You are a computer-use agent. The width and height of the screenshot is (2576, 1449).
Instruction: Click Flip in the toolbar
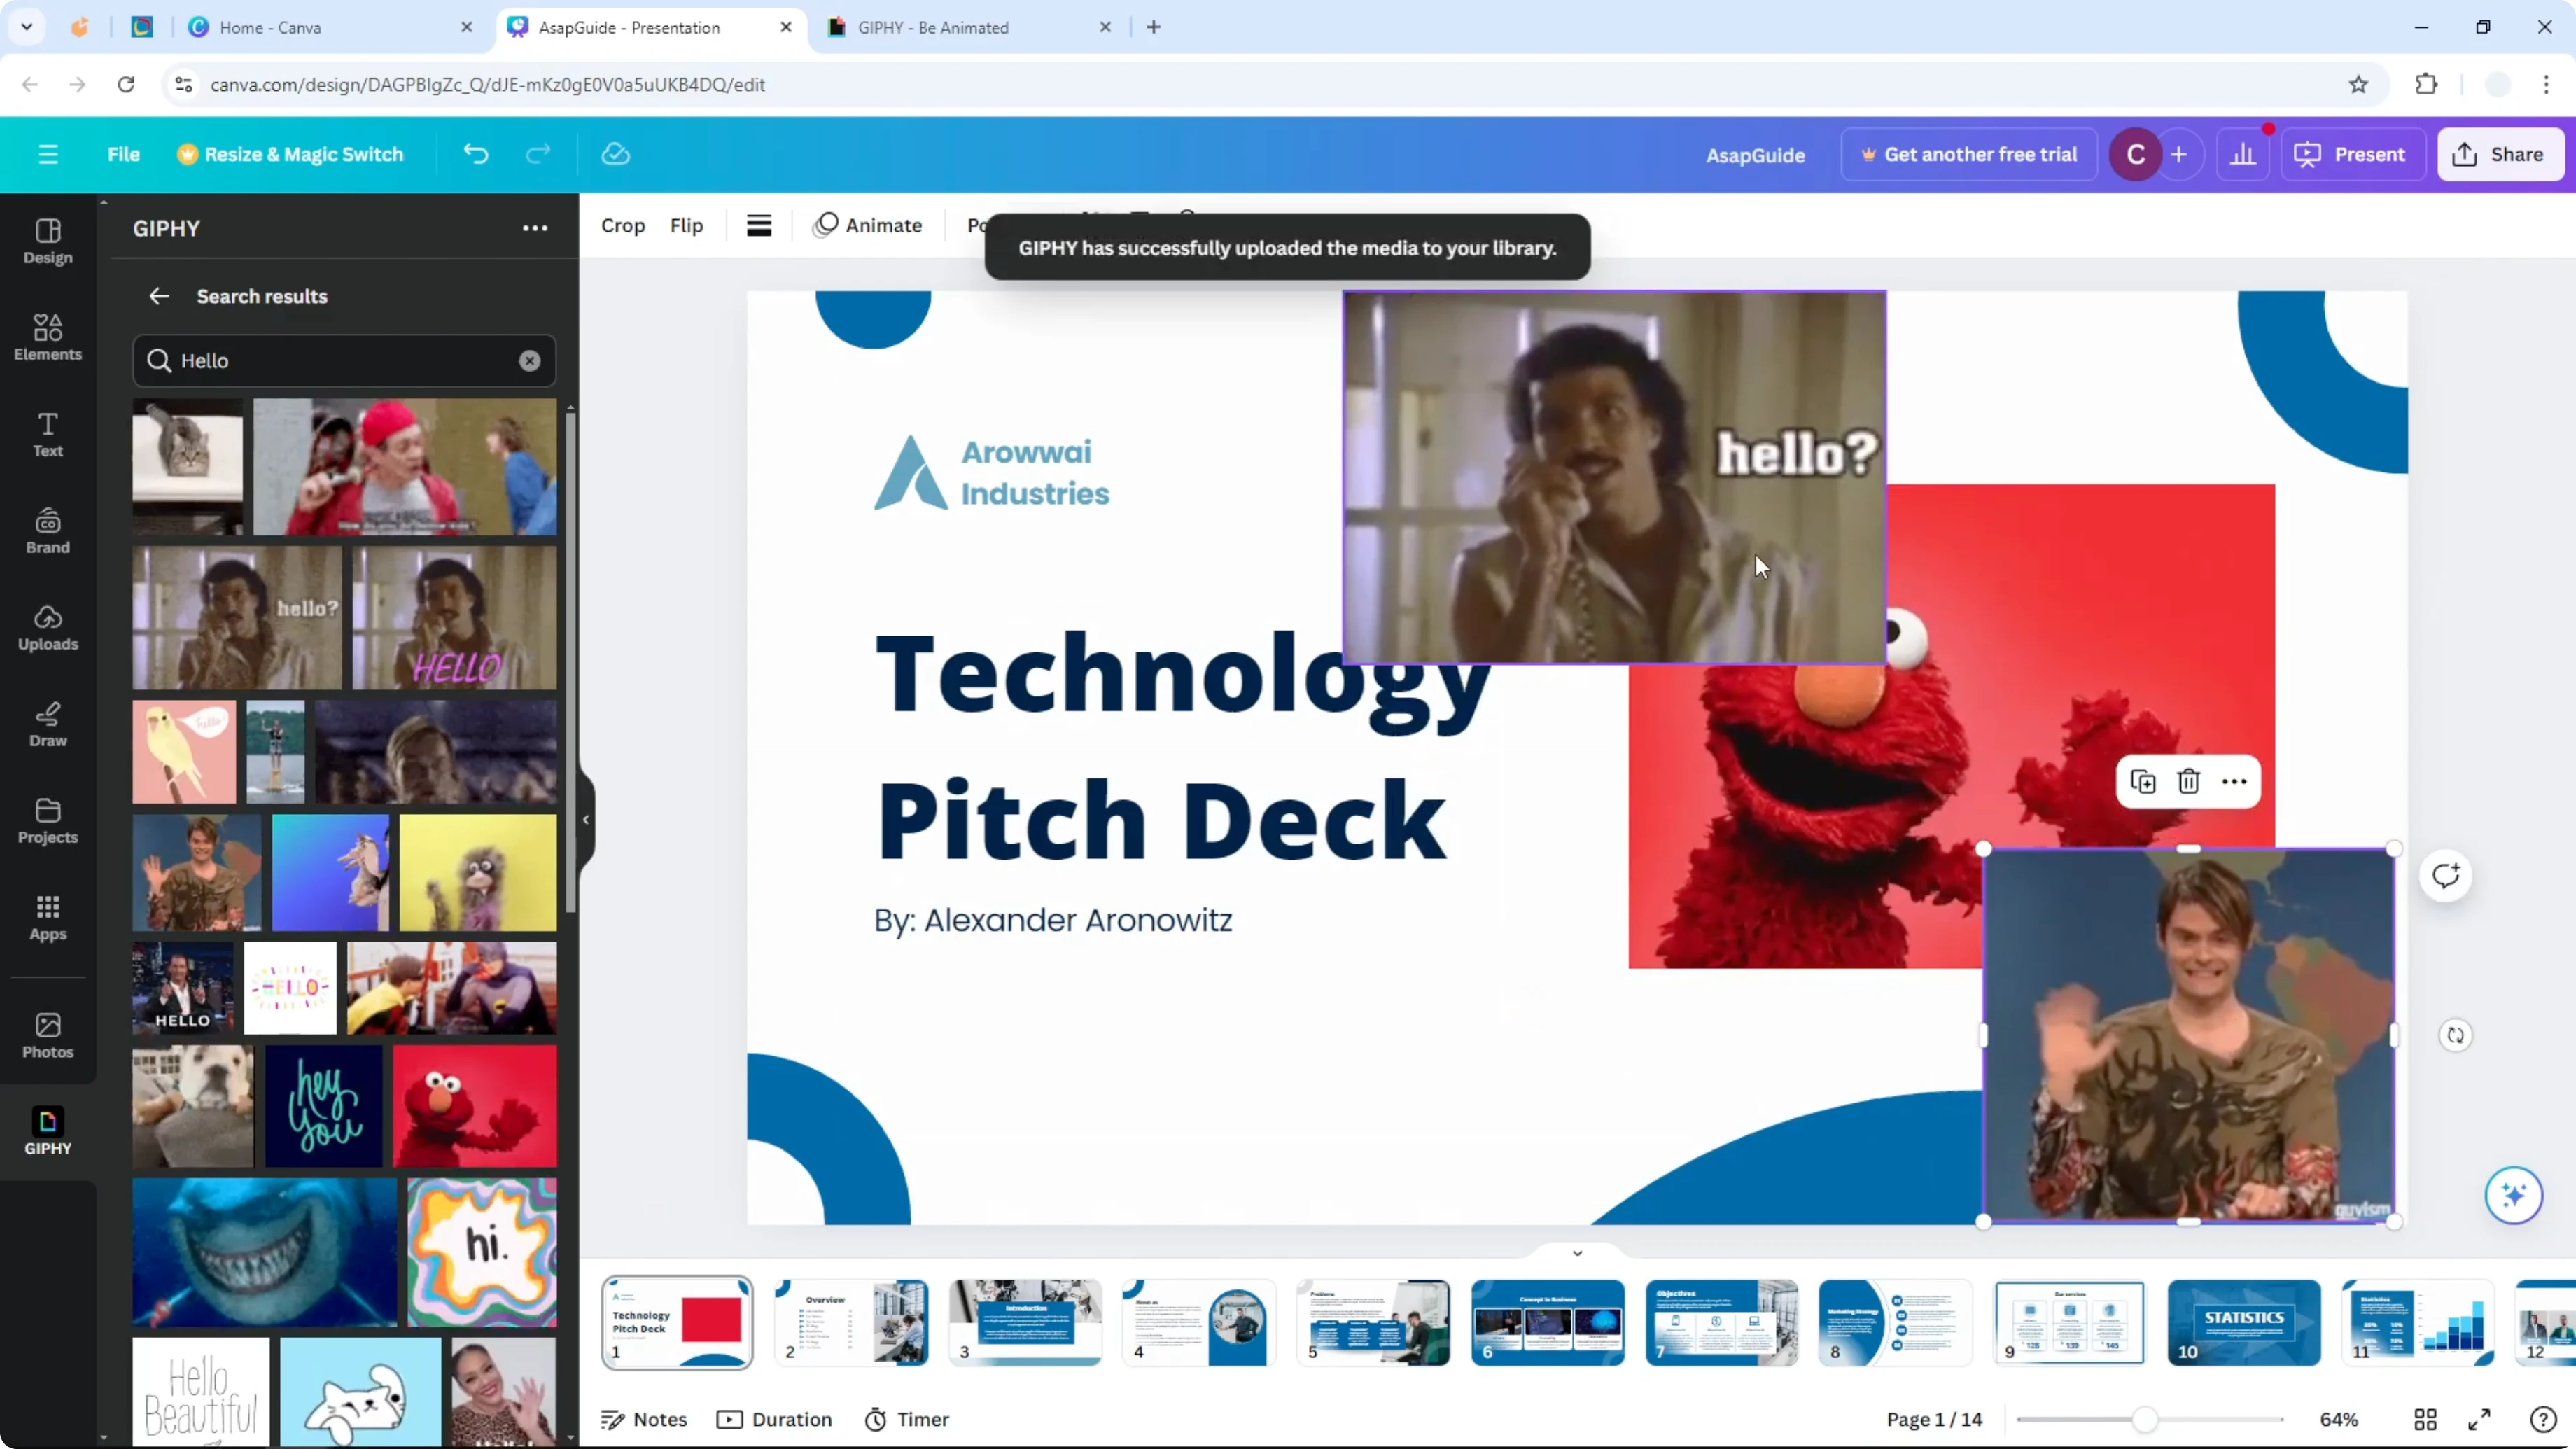point(686,225)
